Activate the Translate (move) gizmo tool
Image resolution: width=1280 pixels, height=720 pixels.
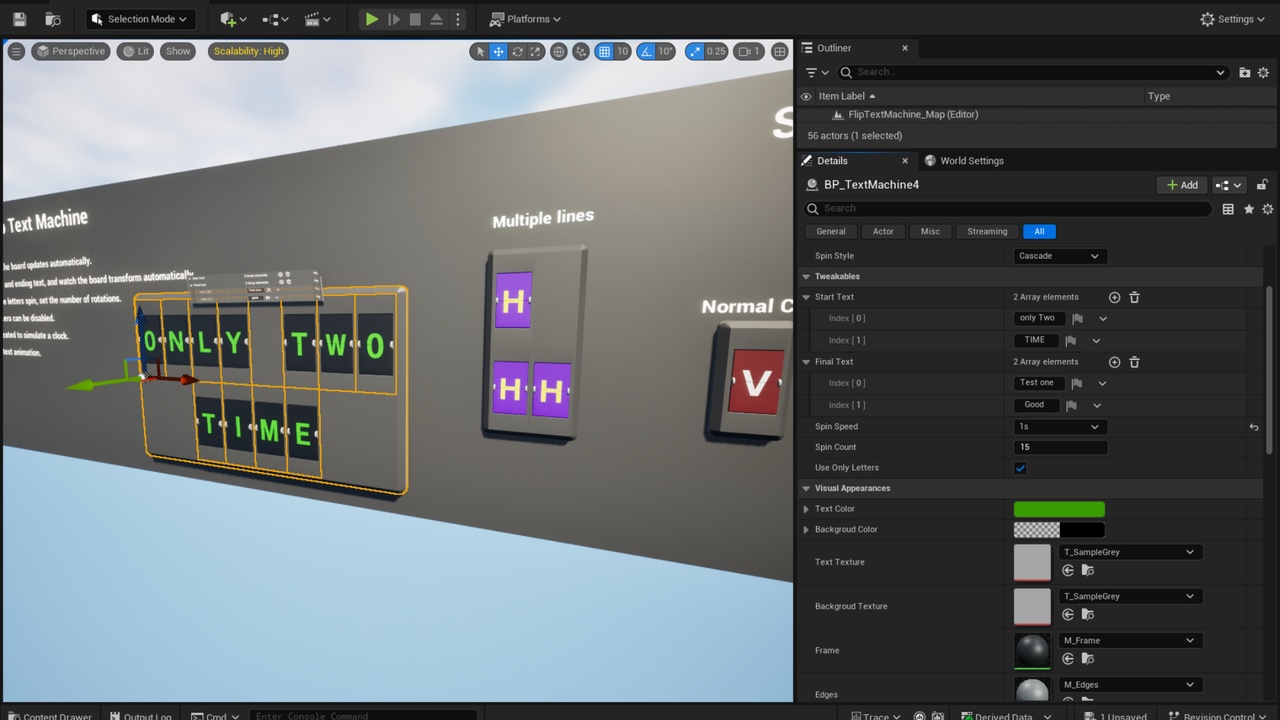pos(498,51)
